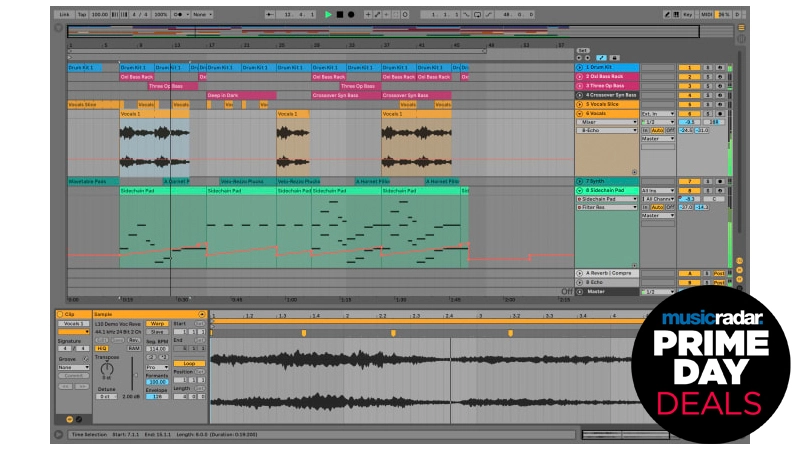This screenshot has width=800, height=450.
Task: Open the 8-Echo automation control chooser
Action: tap(607, 130)
